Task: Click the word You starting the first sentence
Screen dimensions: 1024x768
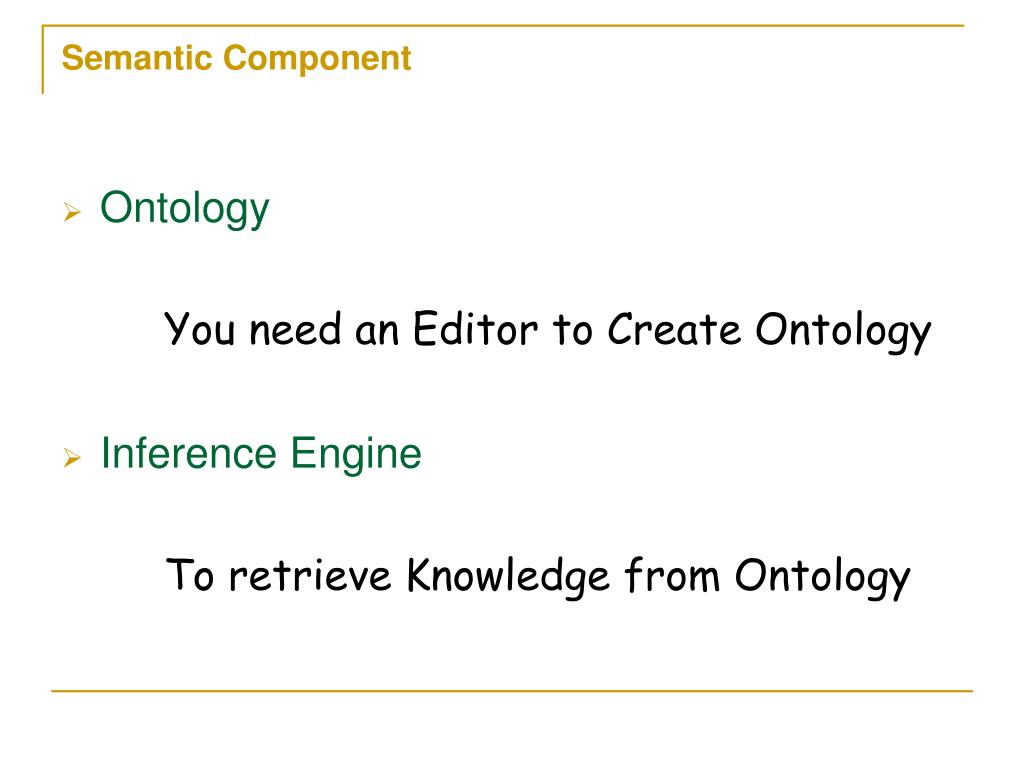Action: (x=199, y=328)
